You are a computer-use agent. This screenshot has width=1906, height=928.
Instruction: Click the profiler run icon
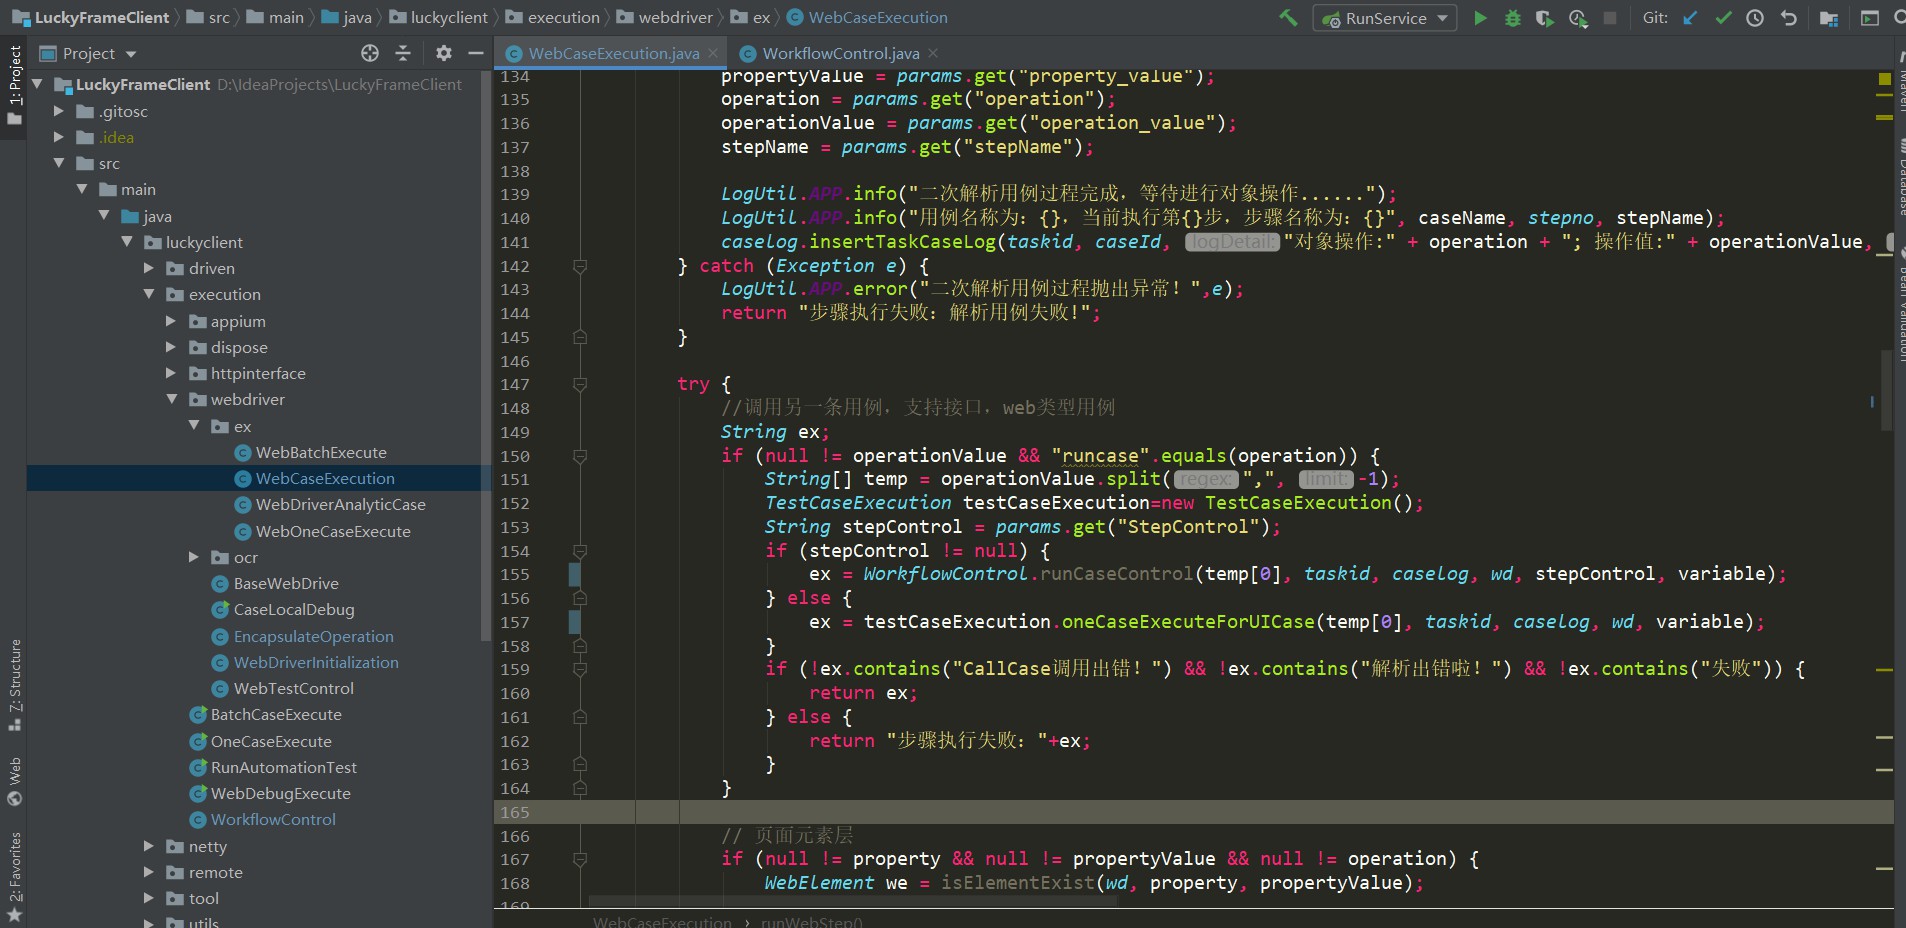click(x=1578, y=18)
